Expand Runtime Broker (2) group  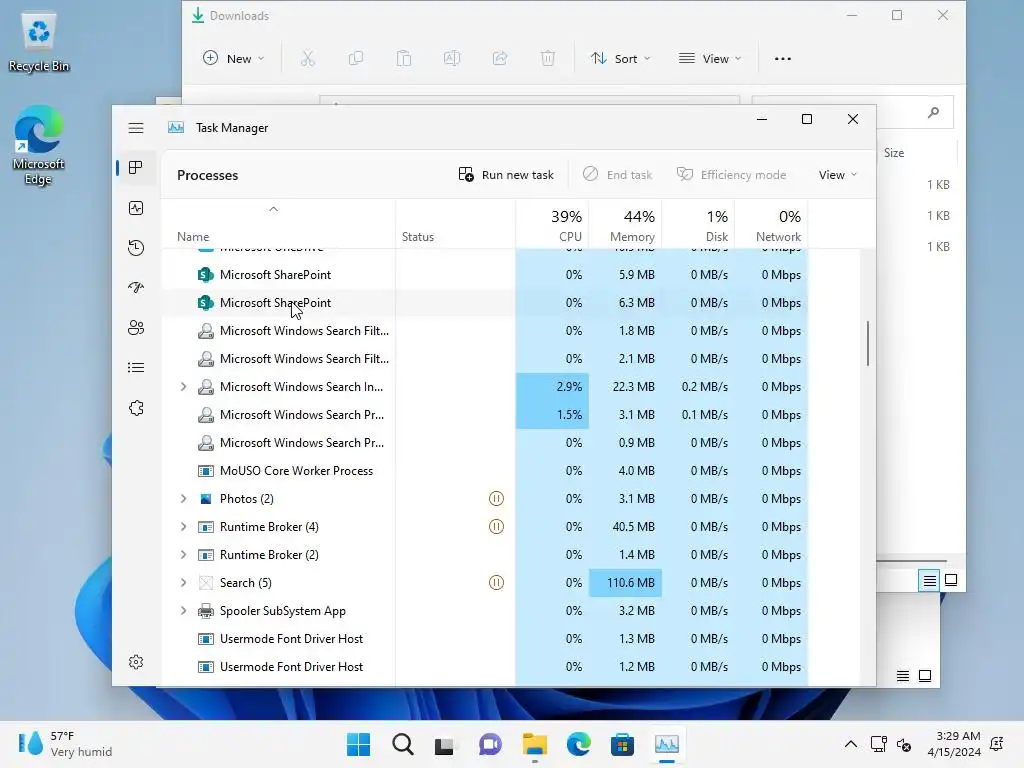coord(184,554)
